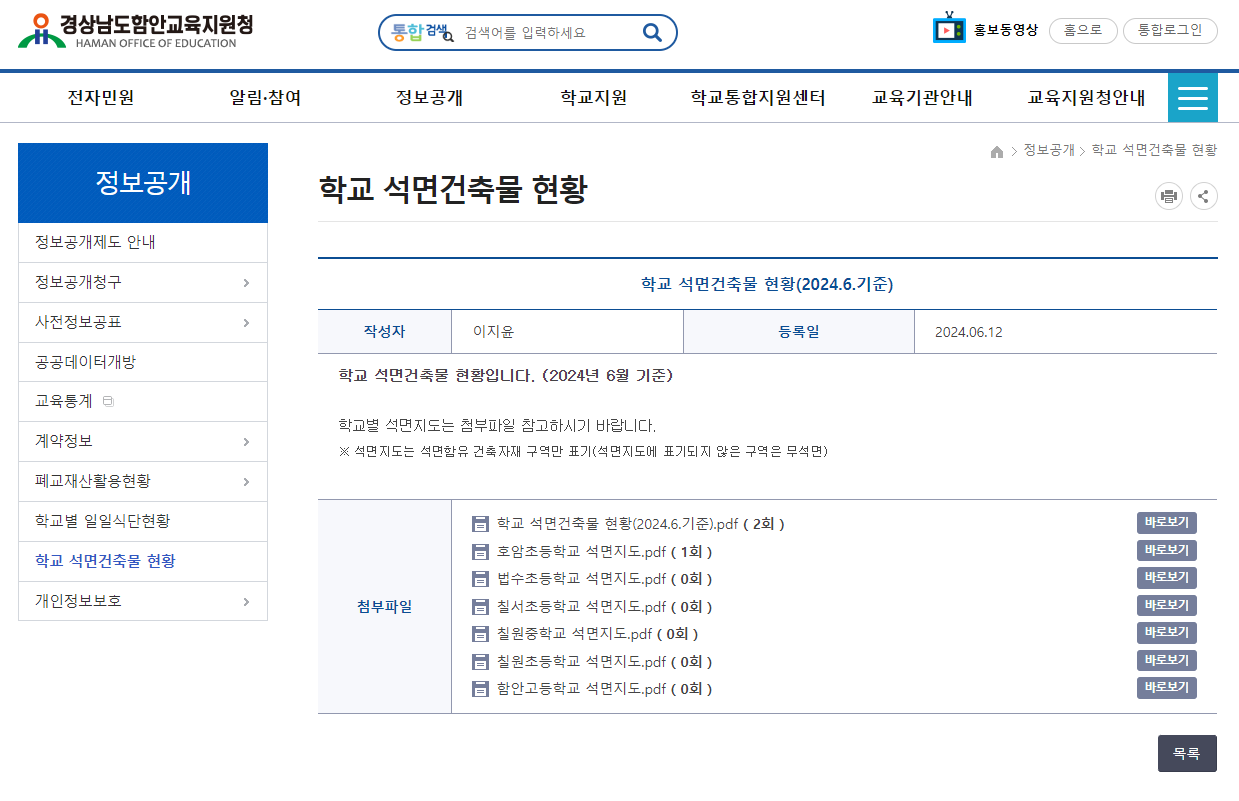Open the 정보공개 main menu
The width and height of the screenshot is (1239, 801).
point(429,98)
